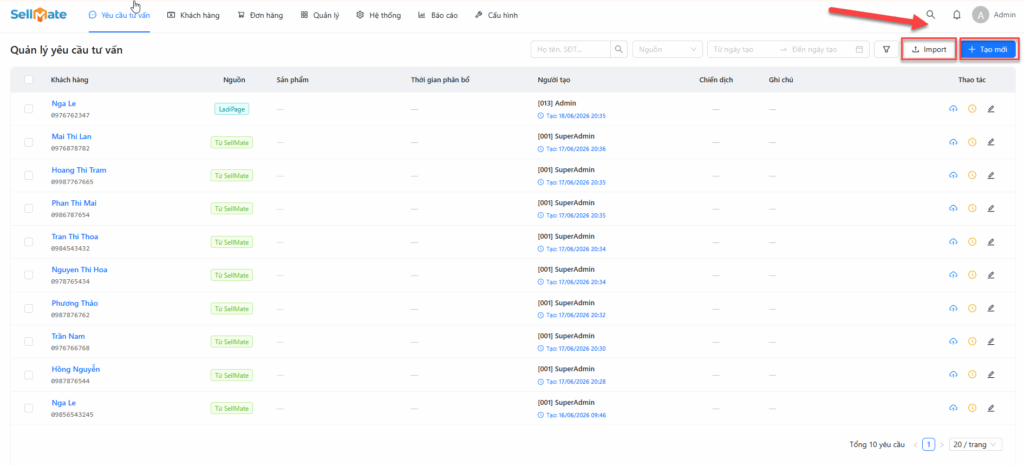Viewport: 1024px width, 466px height.
Task: Check the Hoang Thi Tram row checkbox
Action: 29,176
